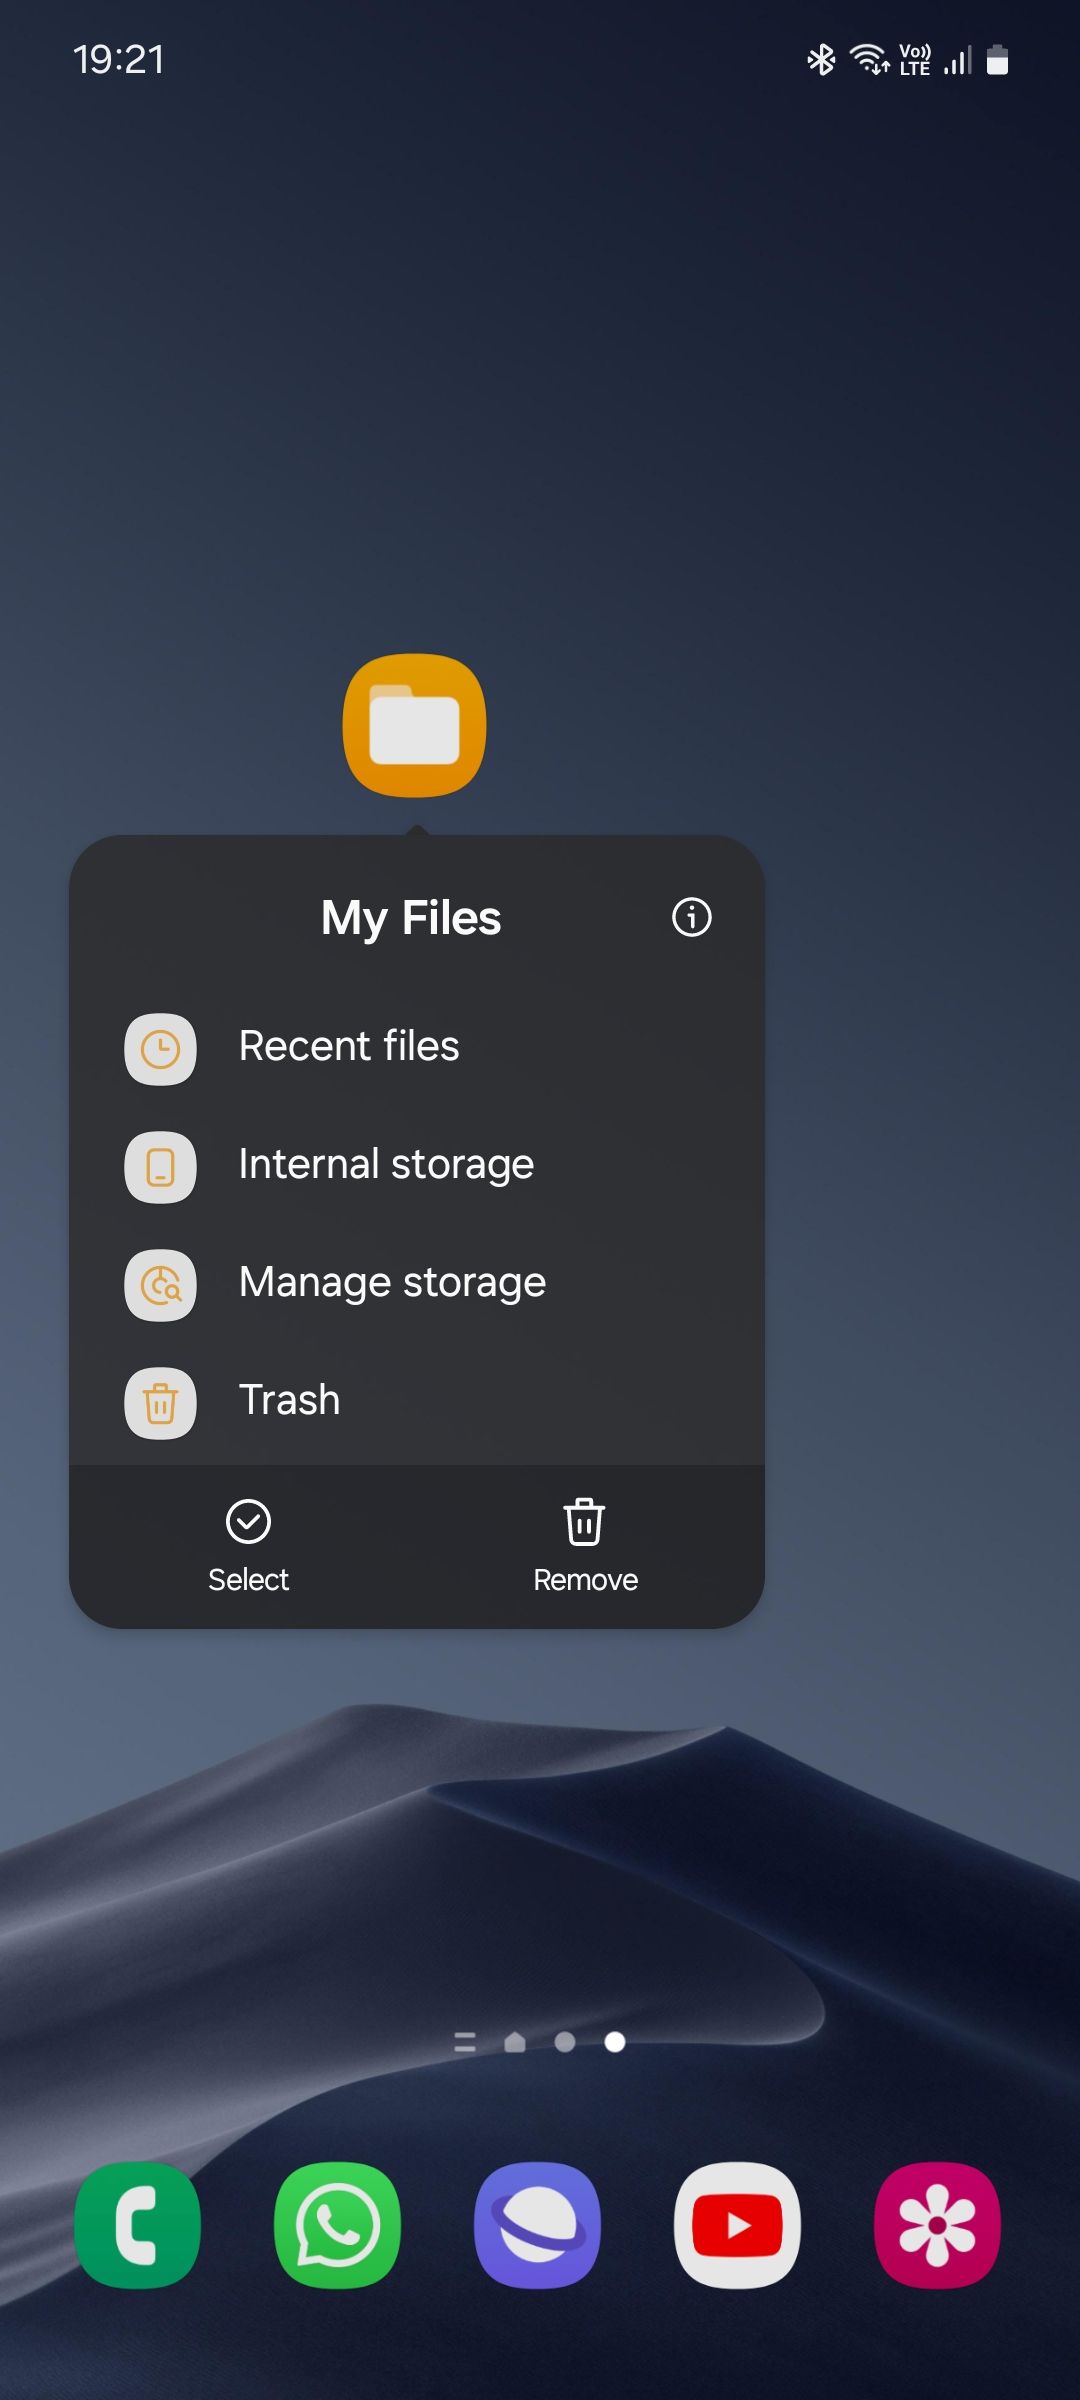The width and height of the screenshot is (1080, 2400).
Task: Tap the My Files popup title
Action: pyautogui.click(x=411, y=918)
